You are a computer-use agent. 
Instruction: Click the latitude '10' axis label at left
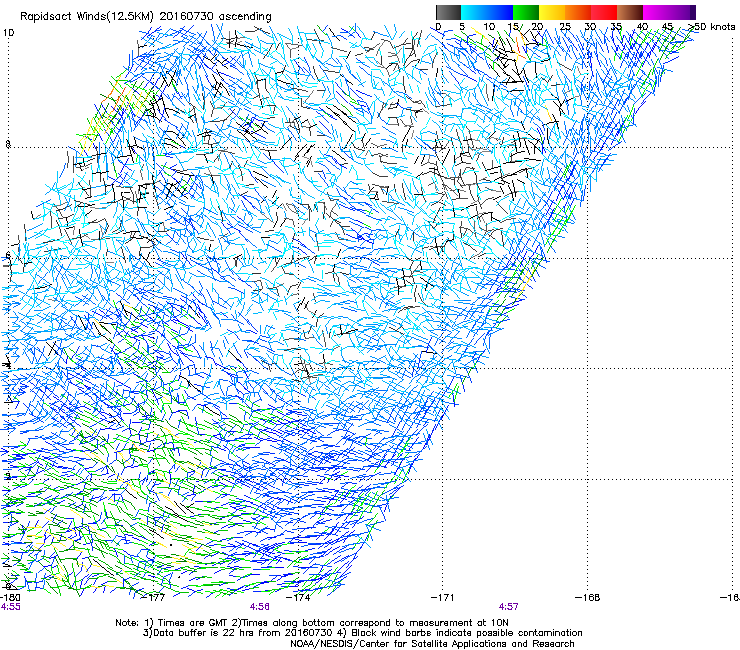point(8,33)
